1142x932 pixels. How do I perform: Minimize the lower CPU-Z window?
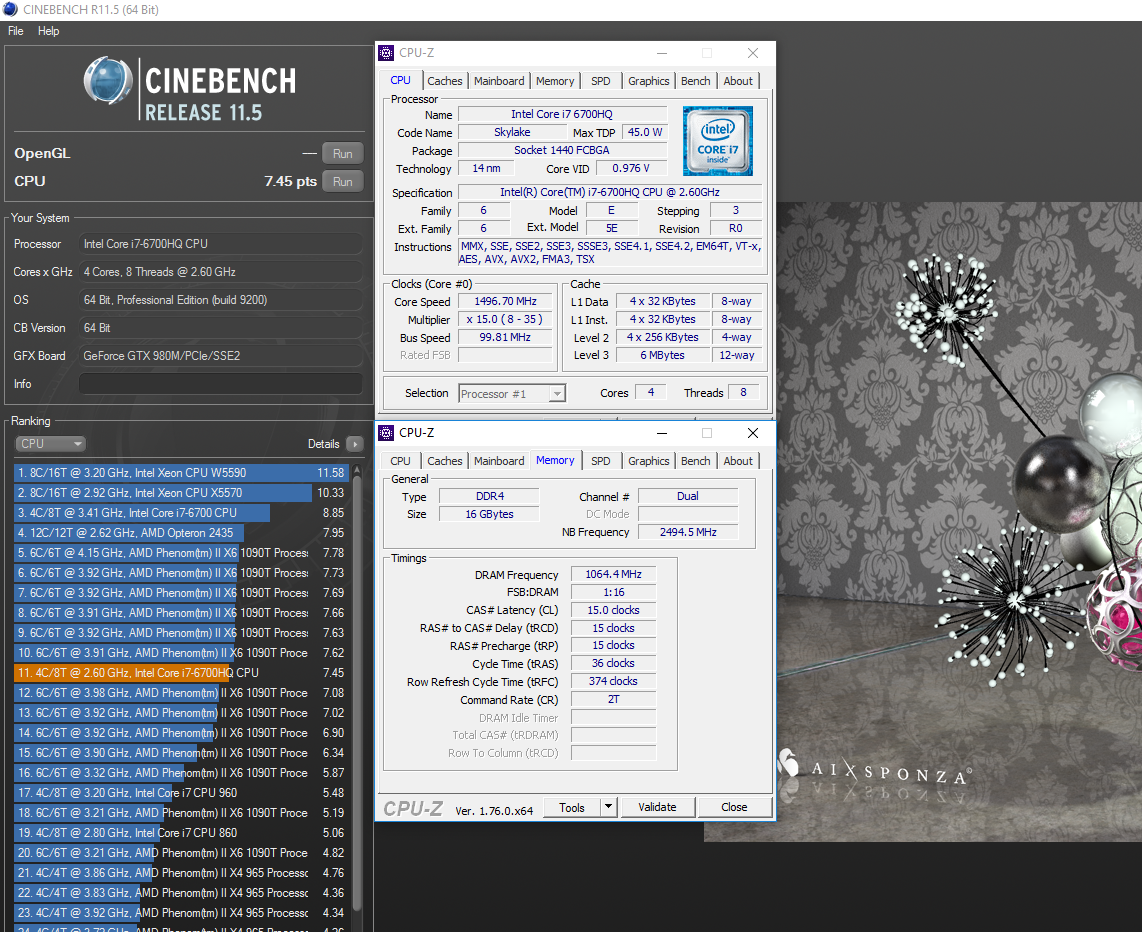(x=662, y=433)
